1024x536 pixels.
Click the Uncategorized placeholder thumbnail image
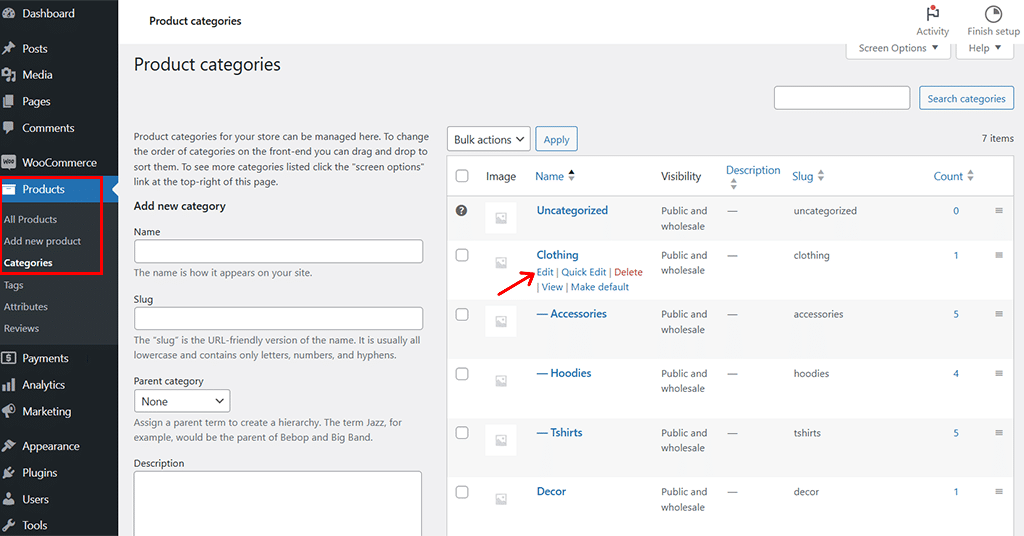tap(501, 218)
